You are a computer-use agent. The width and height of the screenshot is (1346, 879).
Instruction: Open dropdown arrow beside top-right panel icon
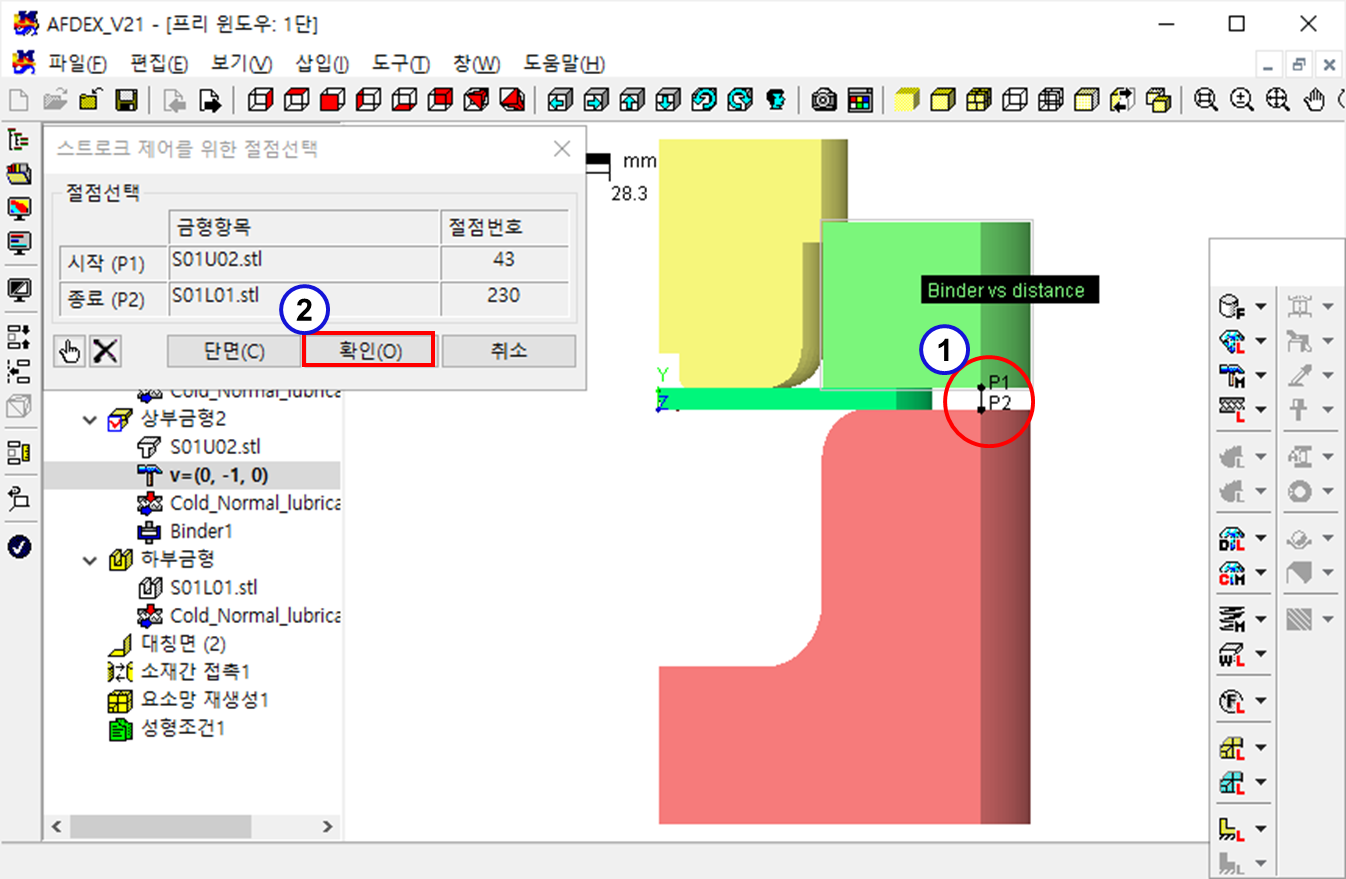[x=1261, y=306]
